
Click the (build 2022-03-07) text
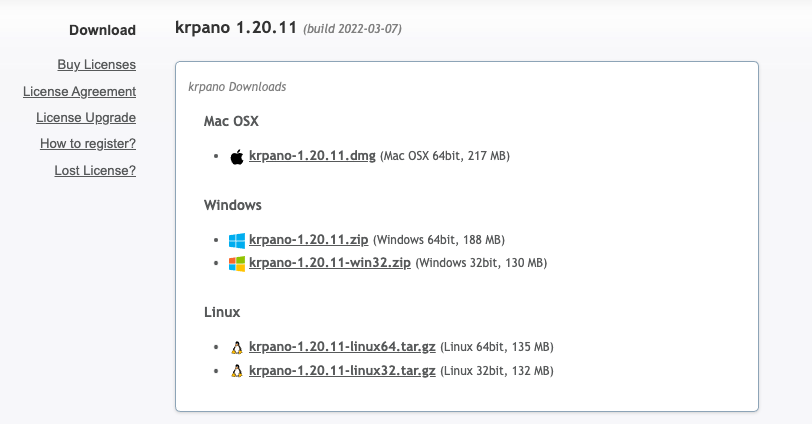click(352, 28)
